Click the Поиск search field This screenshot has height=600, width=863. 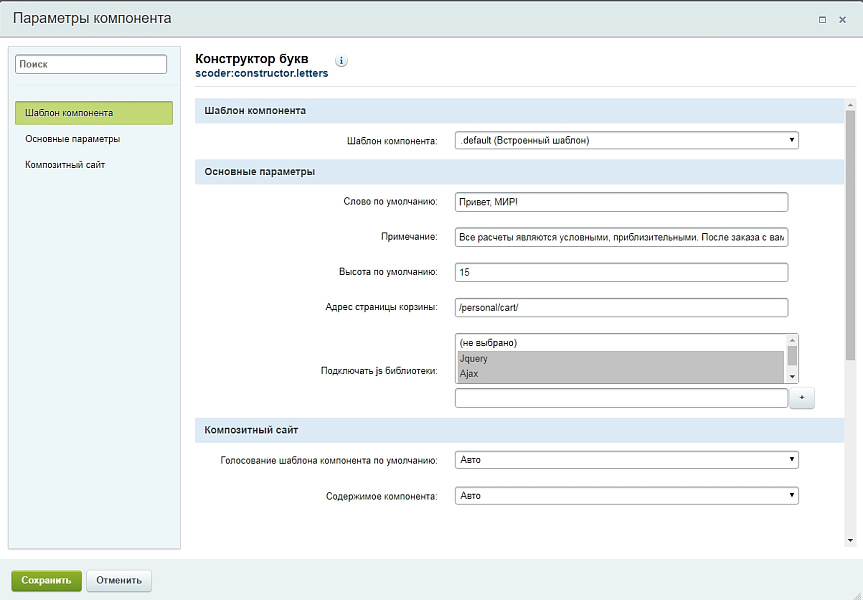pyautogui.click(x=91, y=64)
